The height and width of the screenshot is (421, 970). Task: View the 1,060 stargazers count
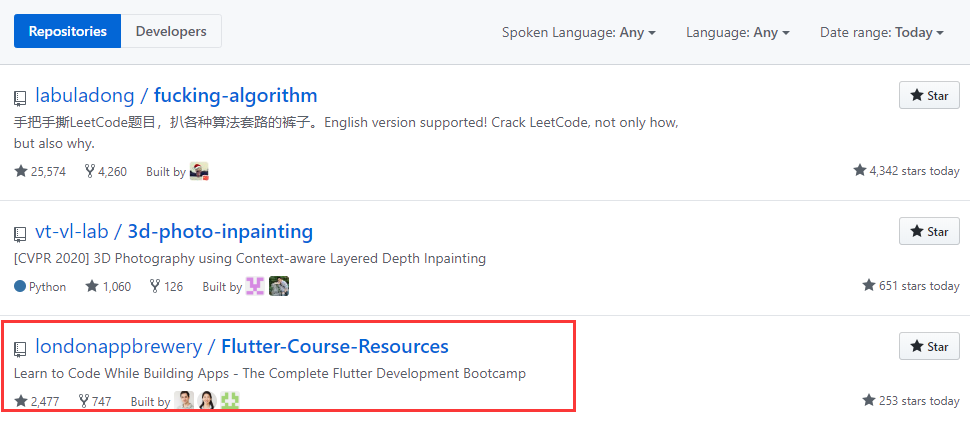(108, 286)
